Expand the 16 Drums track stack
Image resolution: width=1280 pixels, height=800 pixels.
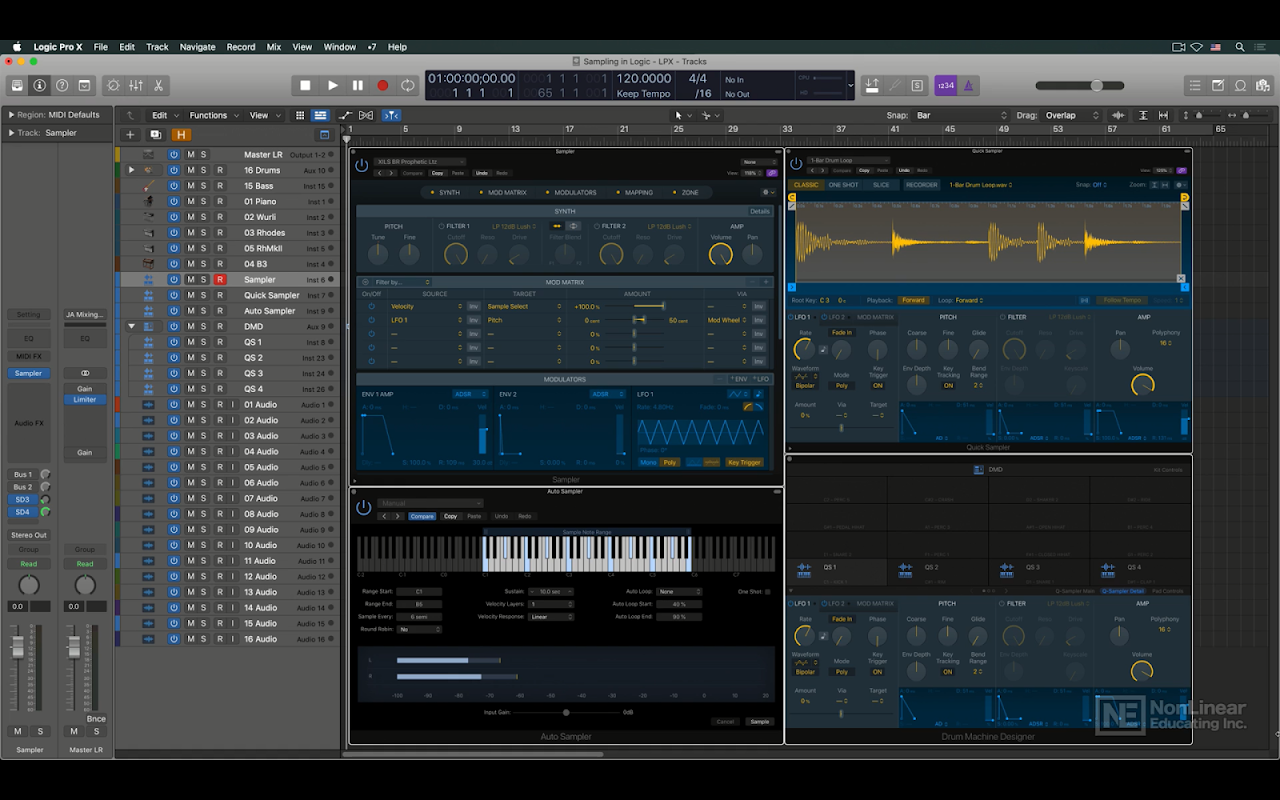click(131, 170)
